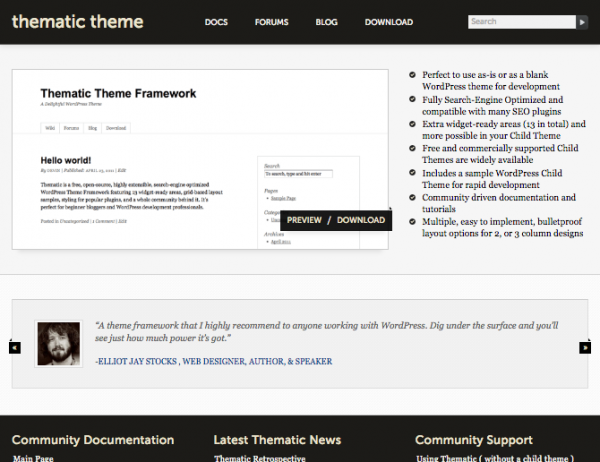Focus the Search input field
The image size is (600, 462).
(522, 22)
